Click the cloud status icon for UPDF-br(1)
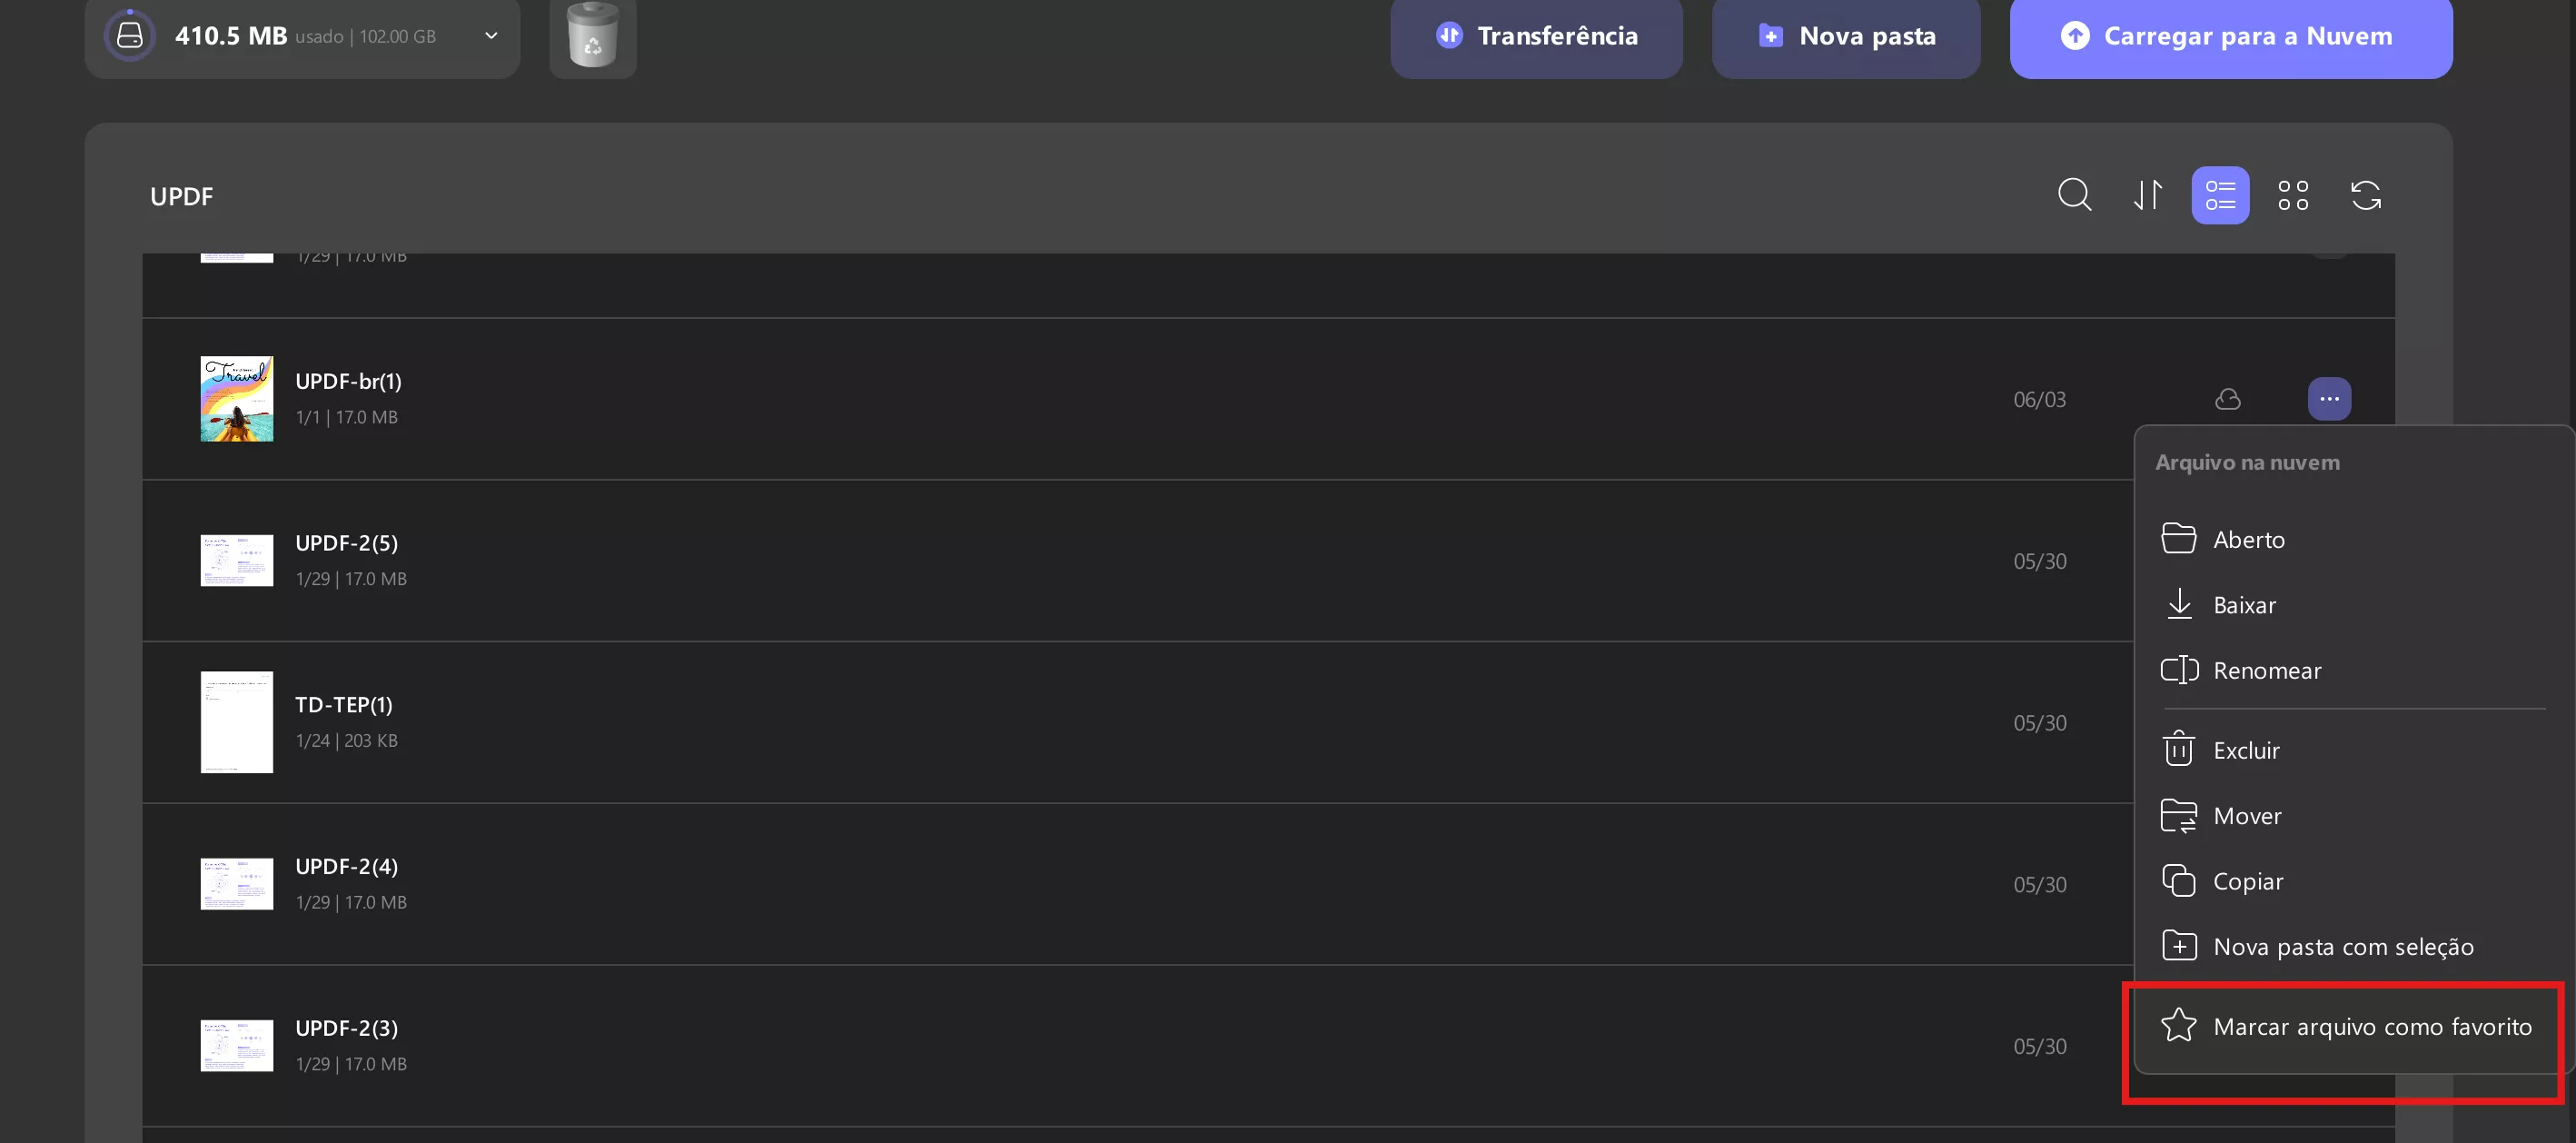The width and height of the screenshot is (2576, 1143). (2228, 399)
